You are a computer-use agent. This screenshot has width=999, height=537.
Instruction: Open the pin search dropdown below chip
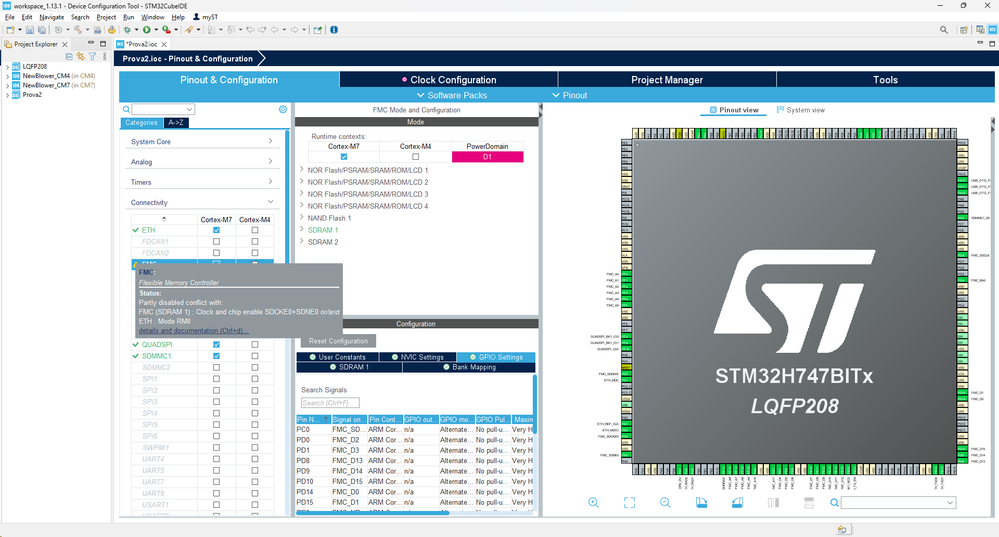(949, 503)
